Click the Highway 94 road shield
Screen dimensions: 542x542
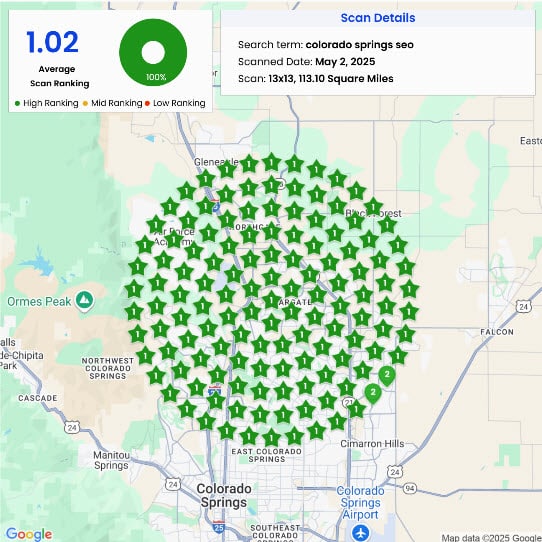410,488
